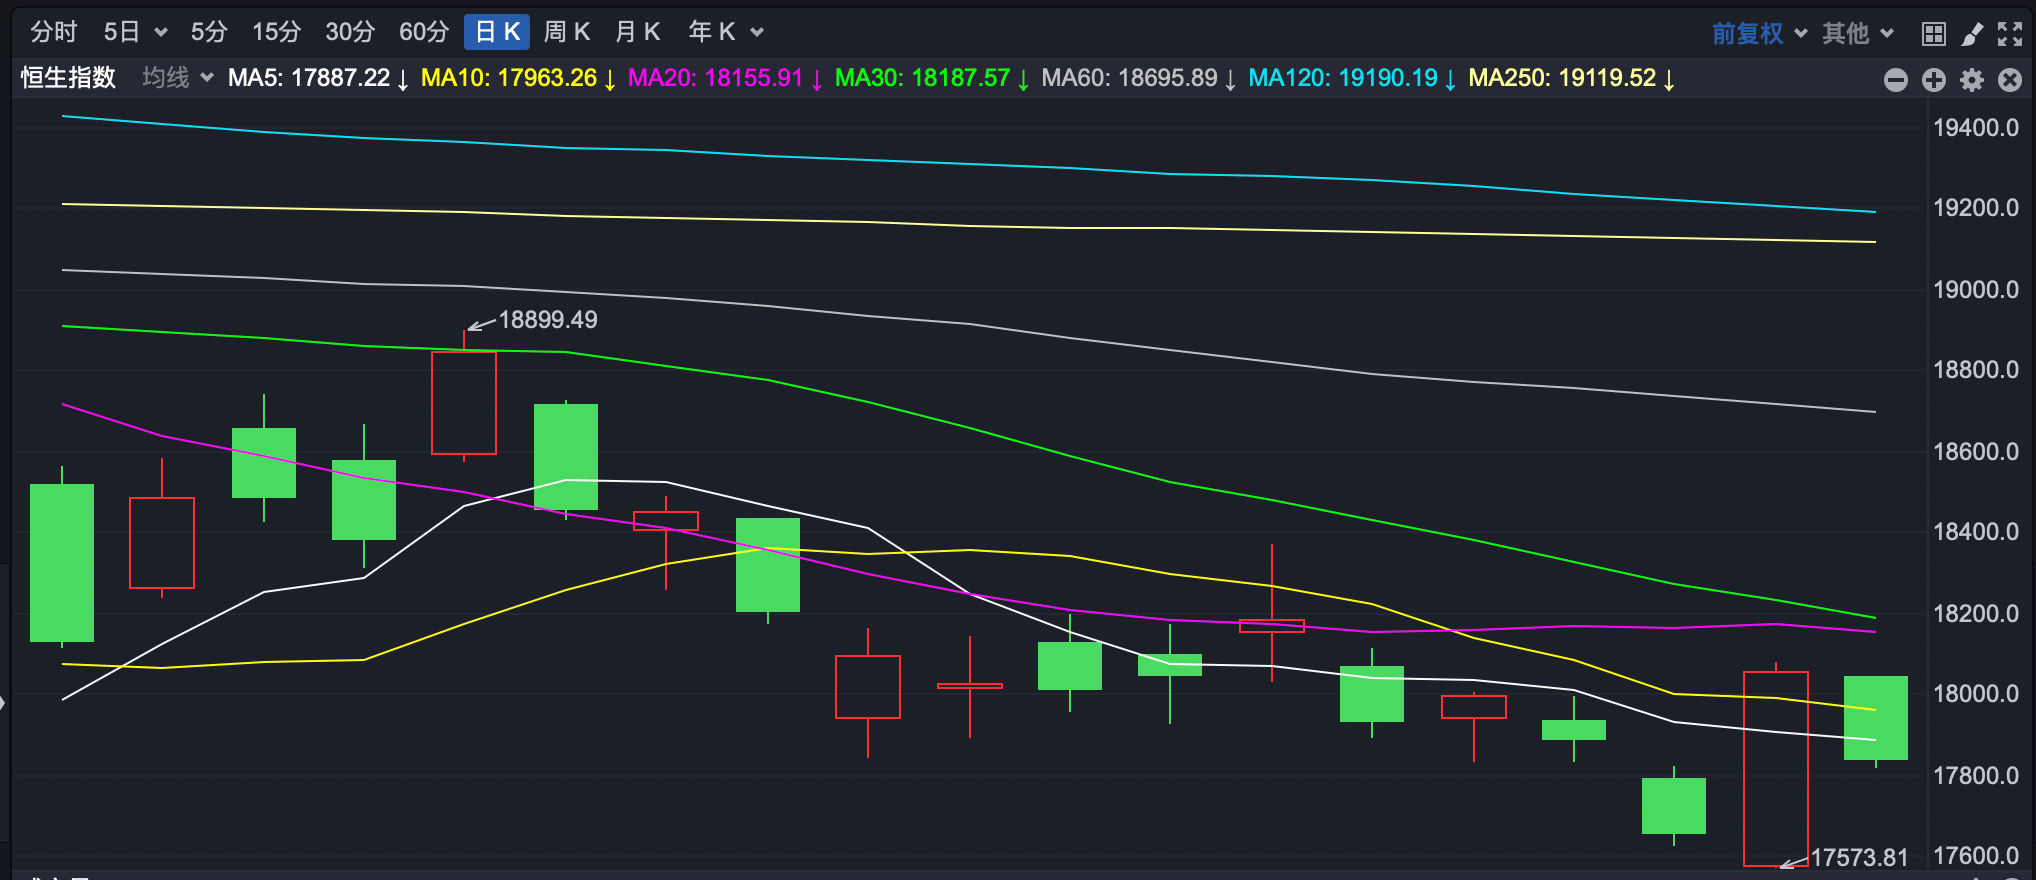Select the 月K monthly tab

[x=637, y=32]
